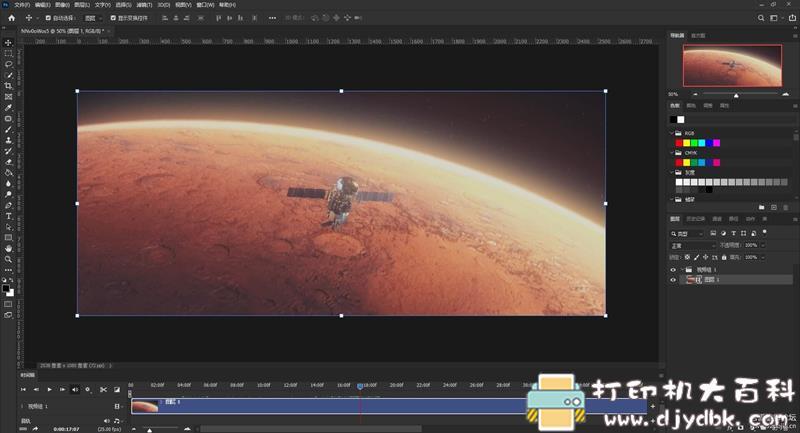
Task: Toggle the layer filter on/off switch
Action: [764, 233]
